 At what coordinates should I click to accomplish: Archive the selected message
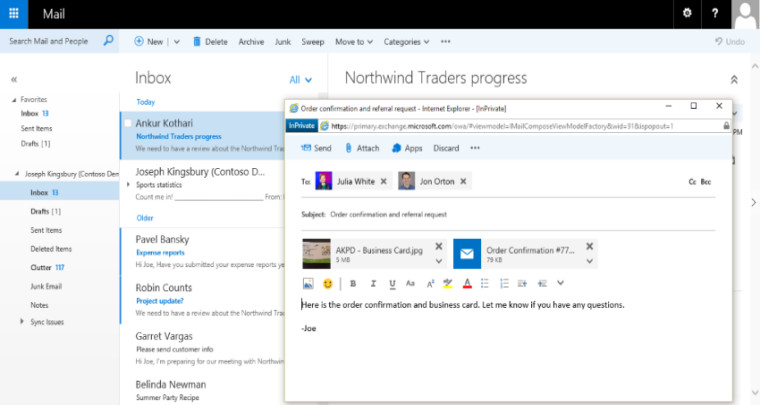251,42
